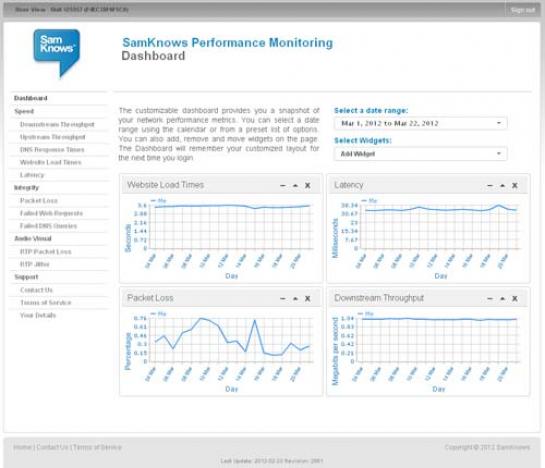Select the Speed sidebar section
The width and height of the screenshot is (545, 468).
point(24,111)
